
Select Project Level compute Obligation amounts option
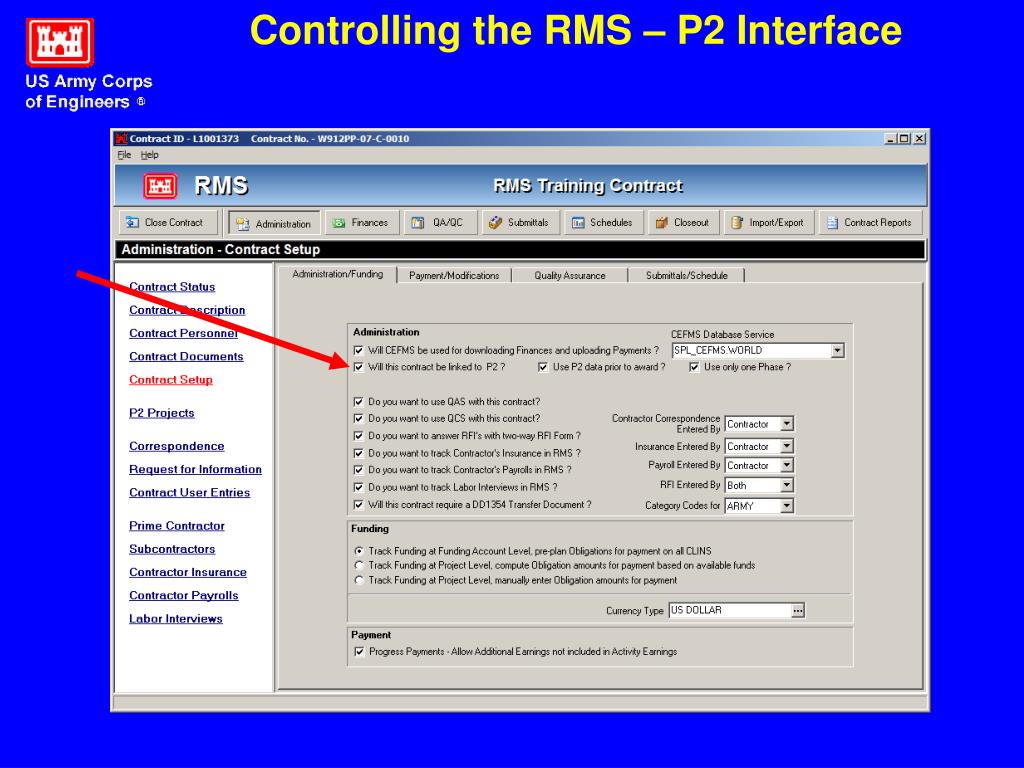359,566
